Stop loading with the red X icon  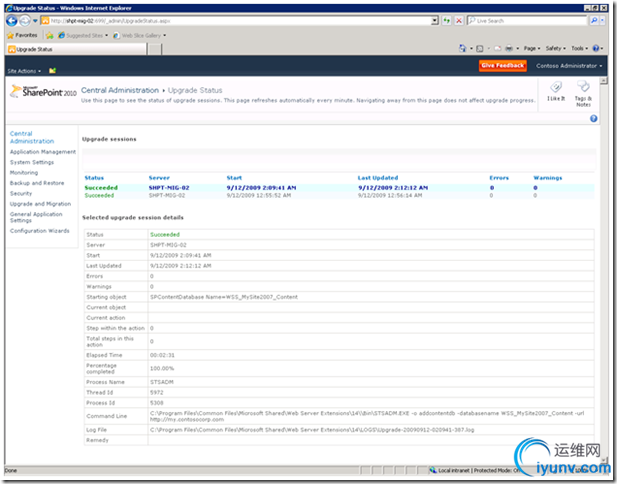point(459,20)
